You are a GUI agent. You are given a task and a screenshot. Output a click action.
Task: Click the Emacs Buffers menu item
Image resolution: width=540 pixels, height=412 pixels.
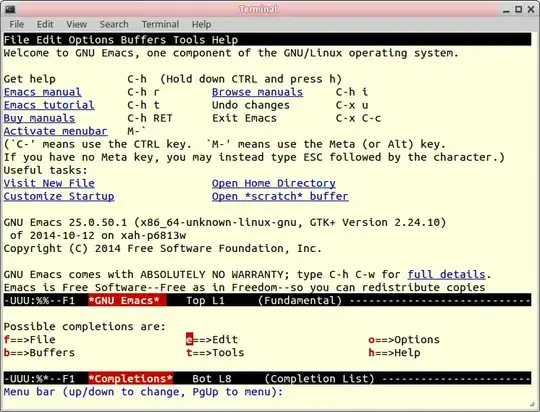143,40
